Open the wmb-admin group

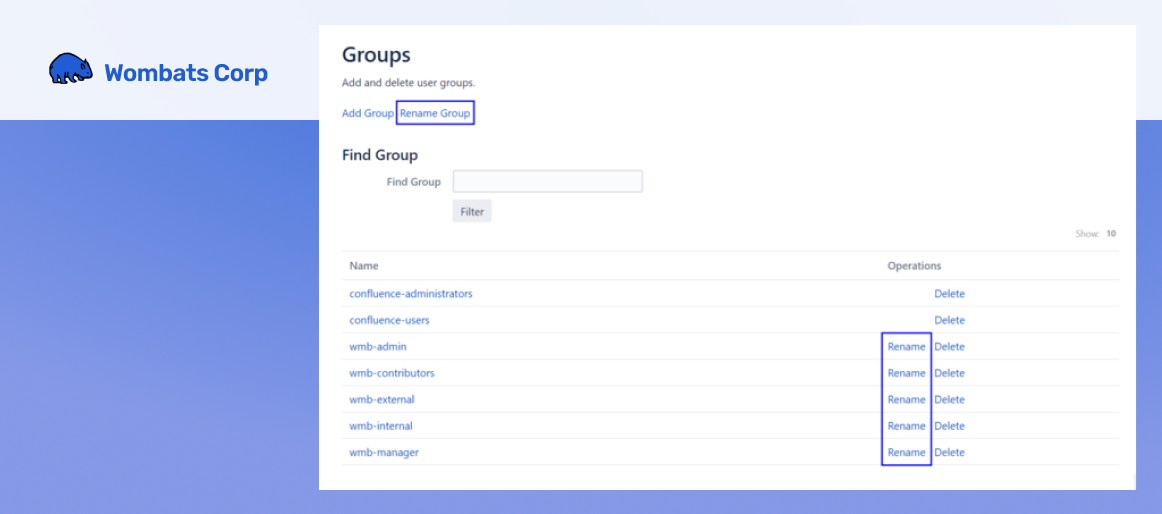tap(378, 347)
